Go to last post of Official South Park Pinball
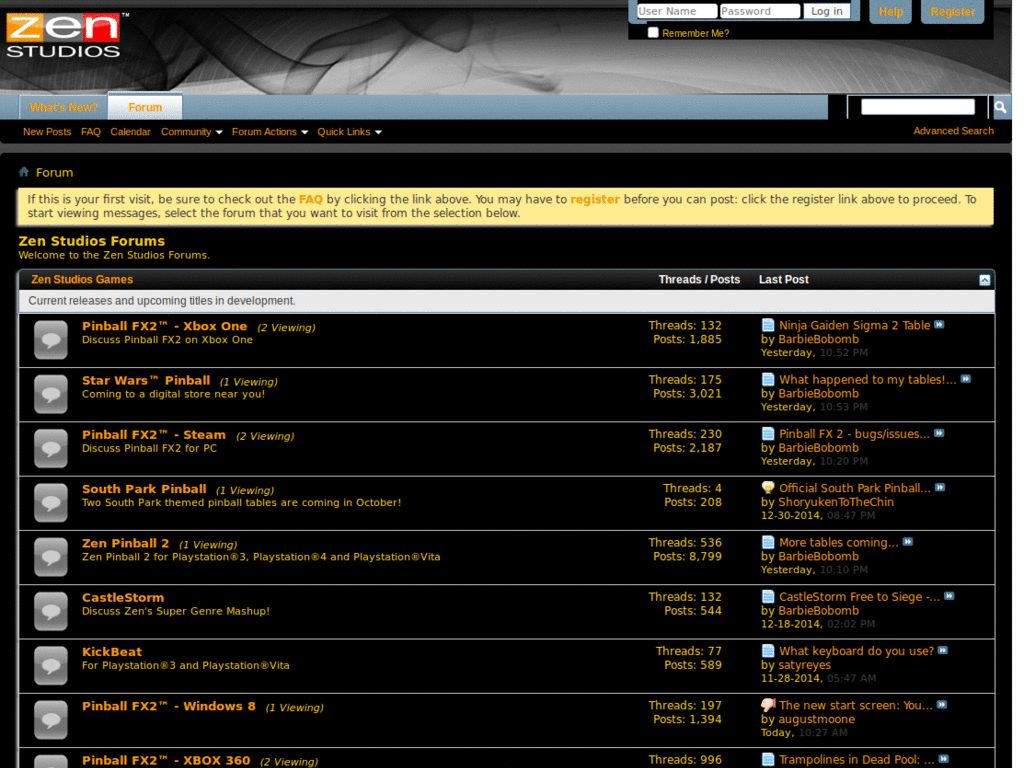1024x768 pixels. (x=940, y=487)
